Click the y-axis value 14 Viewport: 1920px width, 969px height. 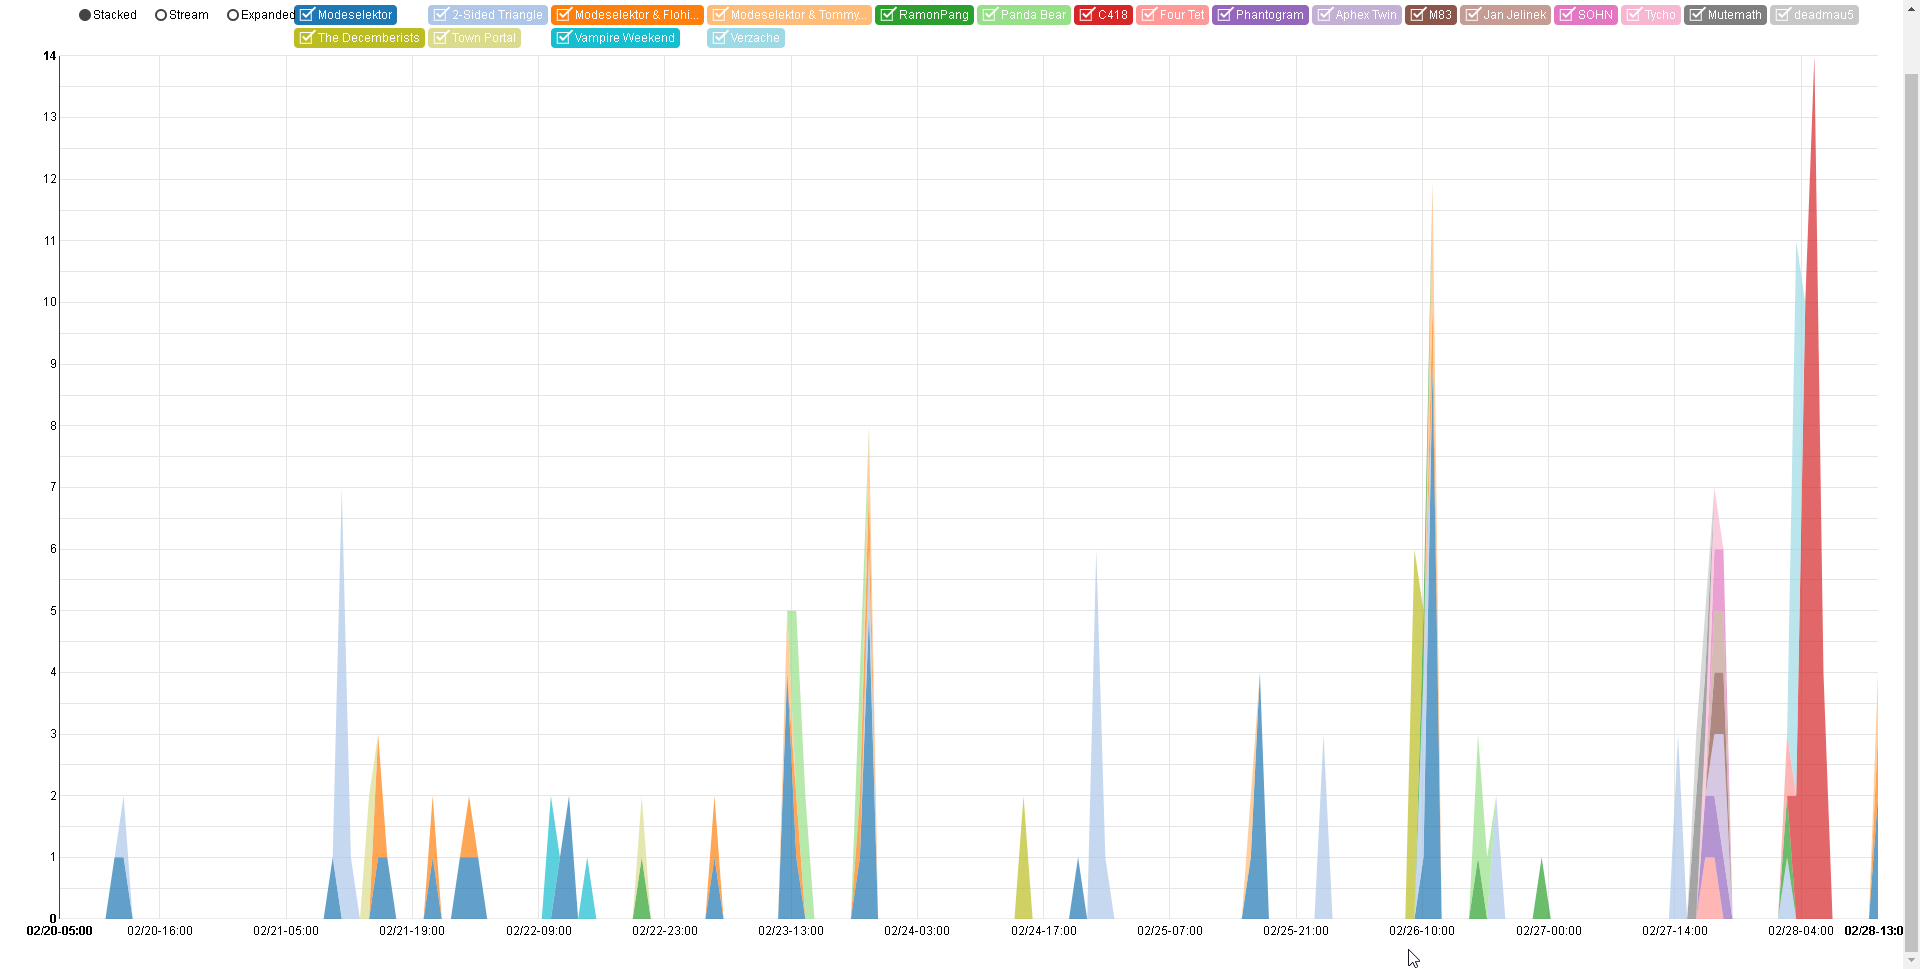coord(50,56)
